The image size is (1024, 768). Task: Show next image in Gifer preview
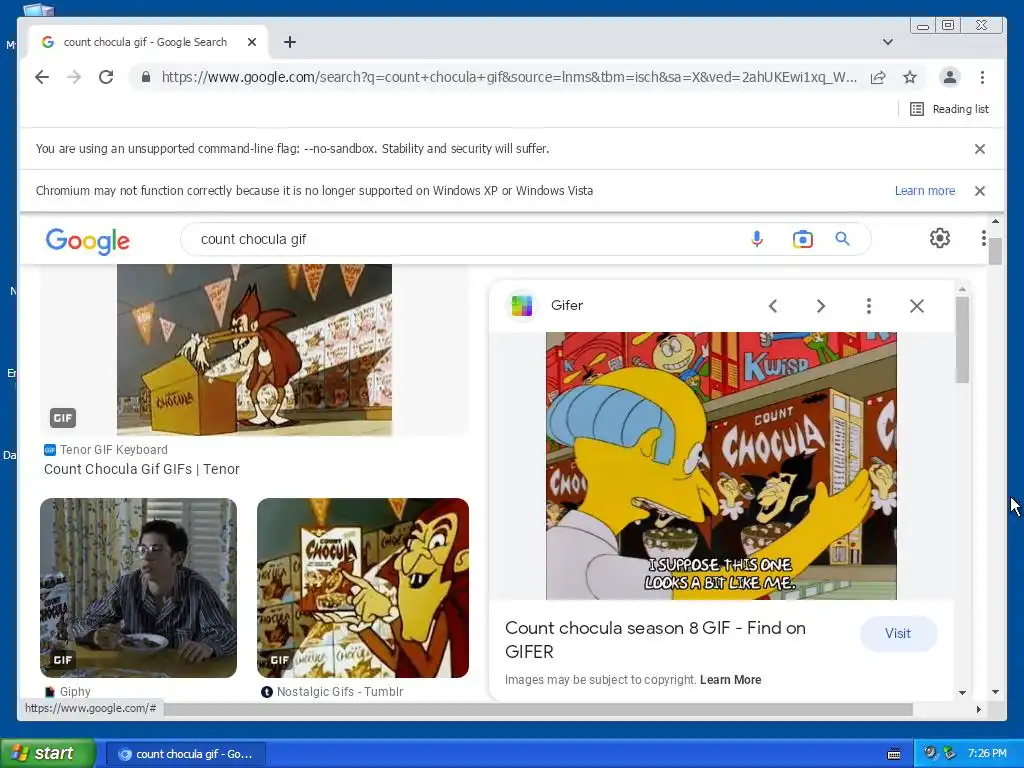tap(821, 306)
